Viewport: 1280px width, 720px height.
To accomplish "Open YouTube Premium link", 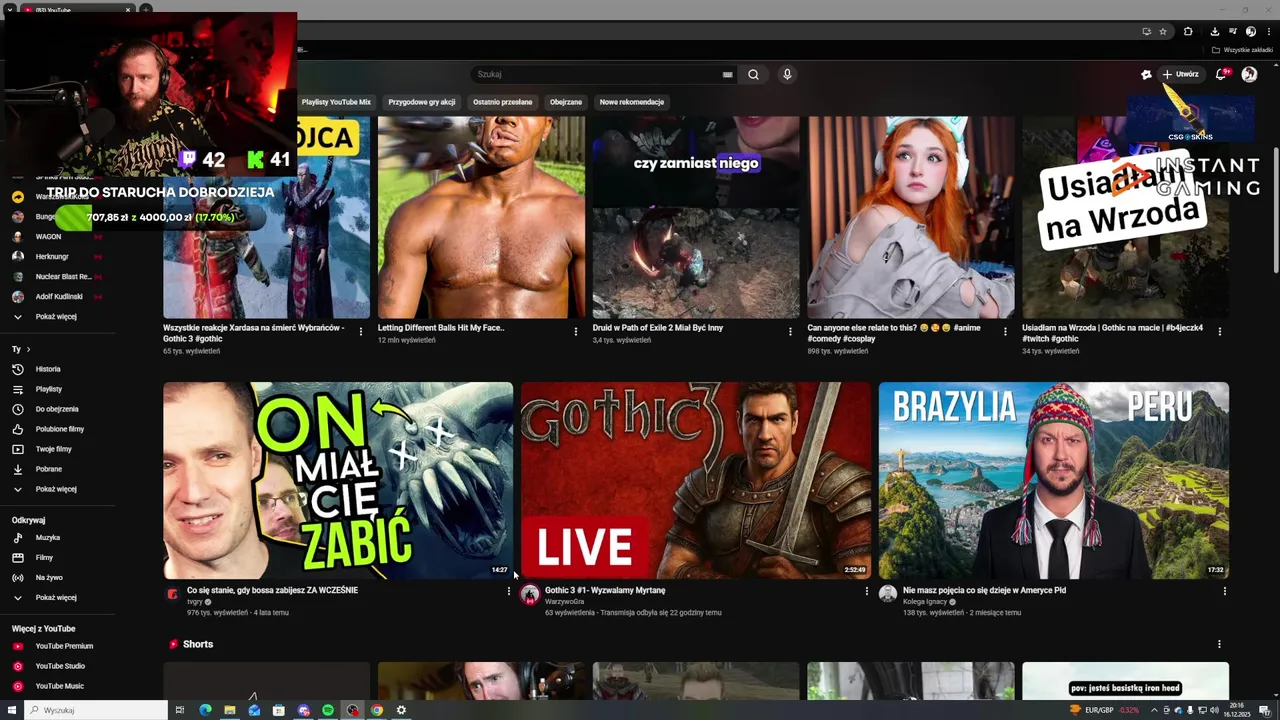I will point(64,646).
